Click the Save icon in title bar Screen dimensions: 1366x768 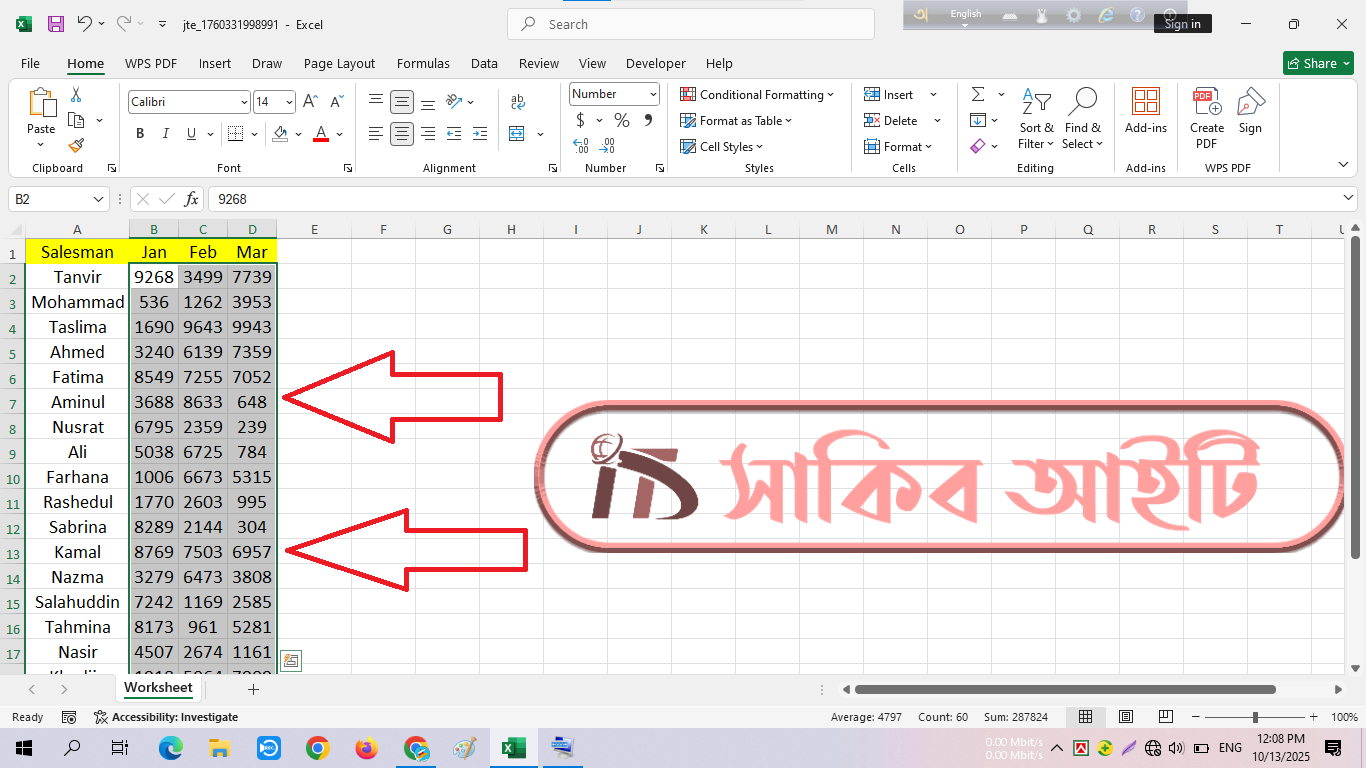(56, 24)
